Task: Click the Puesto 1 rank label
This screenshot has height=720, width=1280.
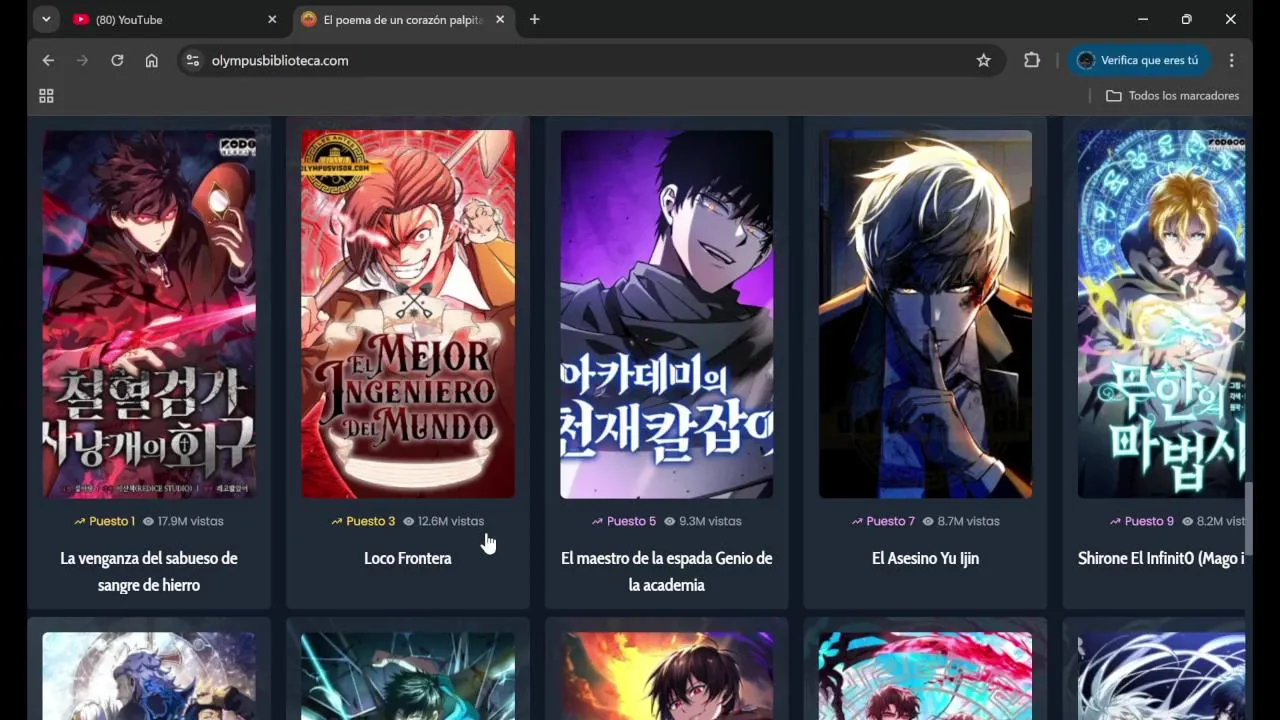Action: (104, 521)
